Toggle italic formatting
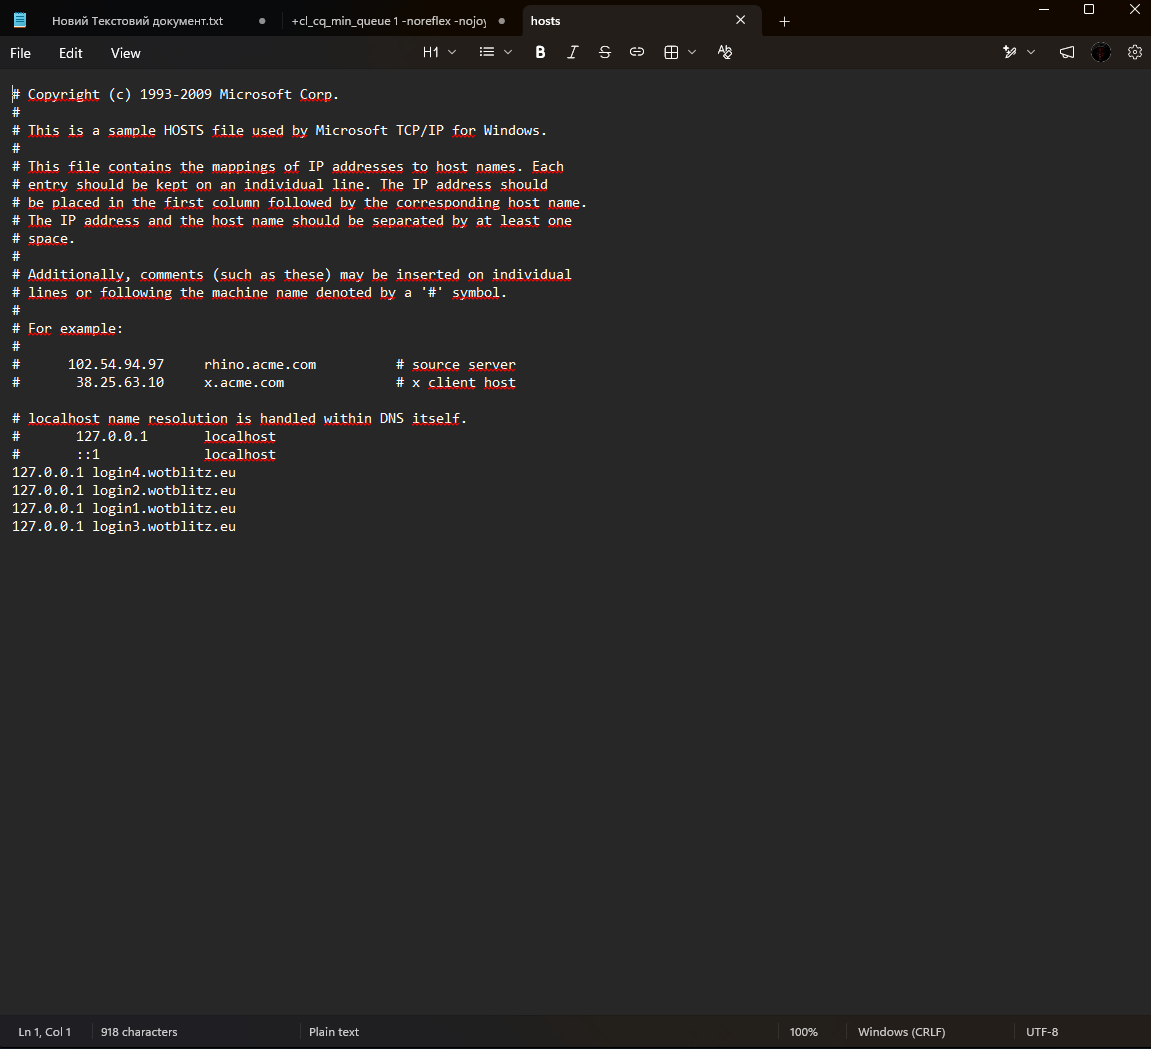The image size is (1151, 1049). coord(573,52)
